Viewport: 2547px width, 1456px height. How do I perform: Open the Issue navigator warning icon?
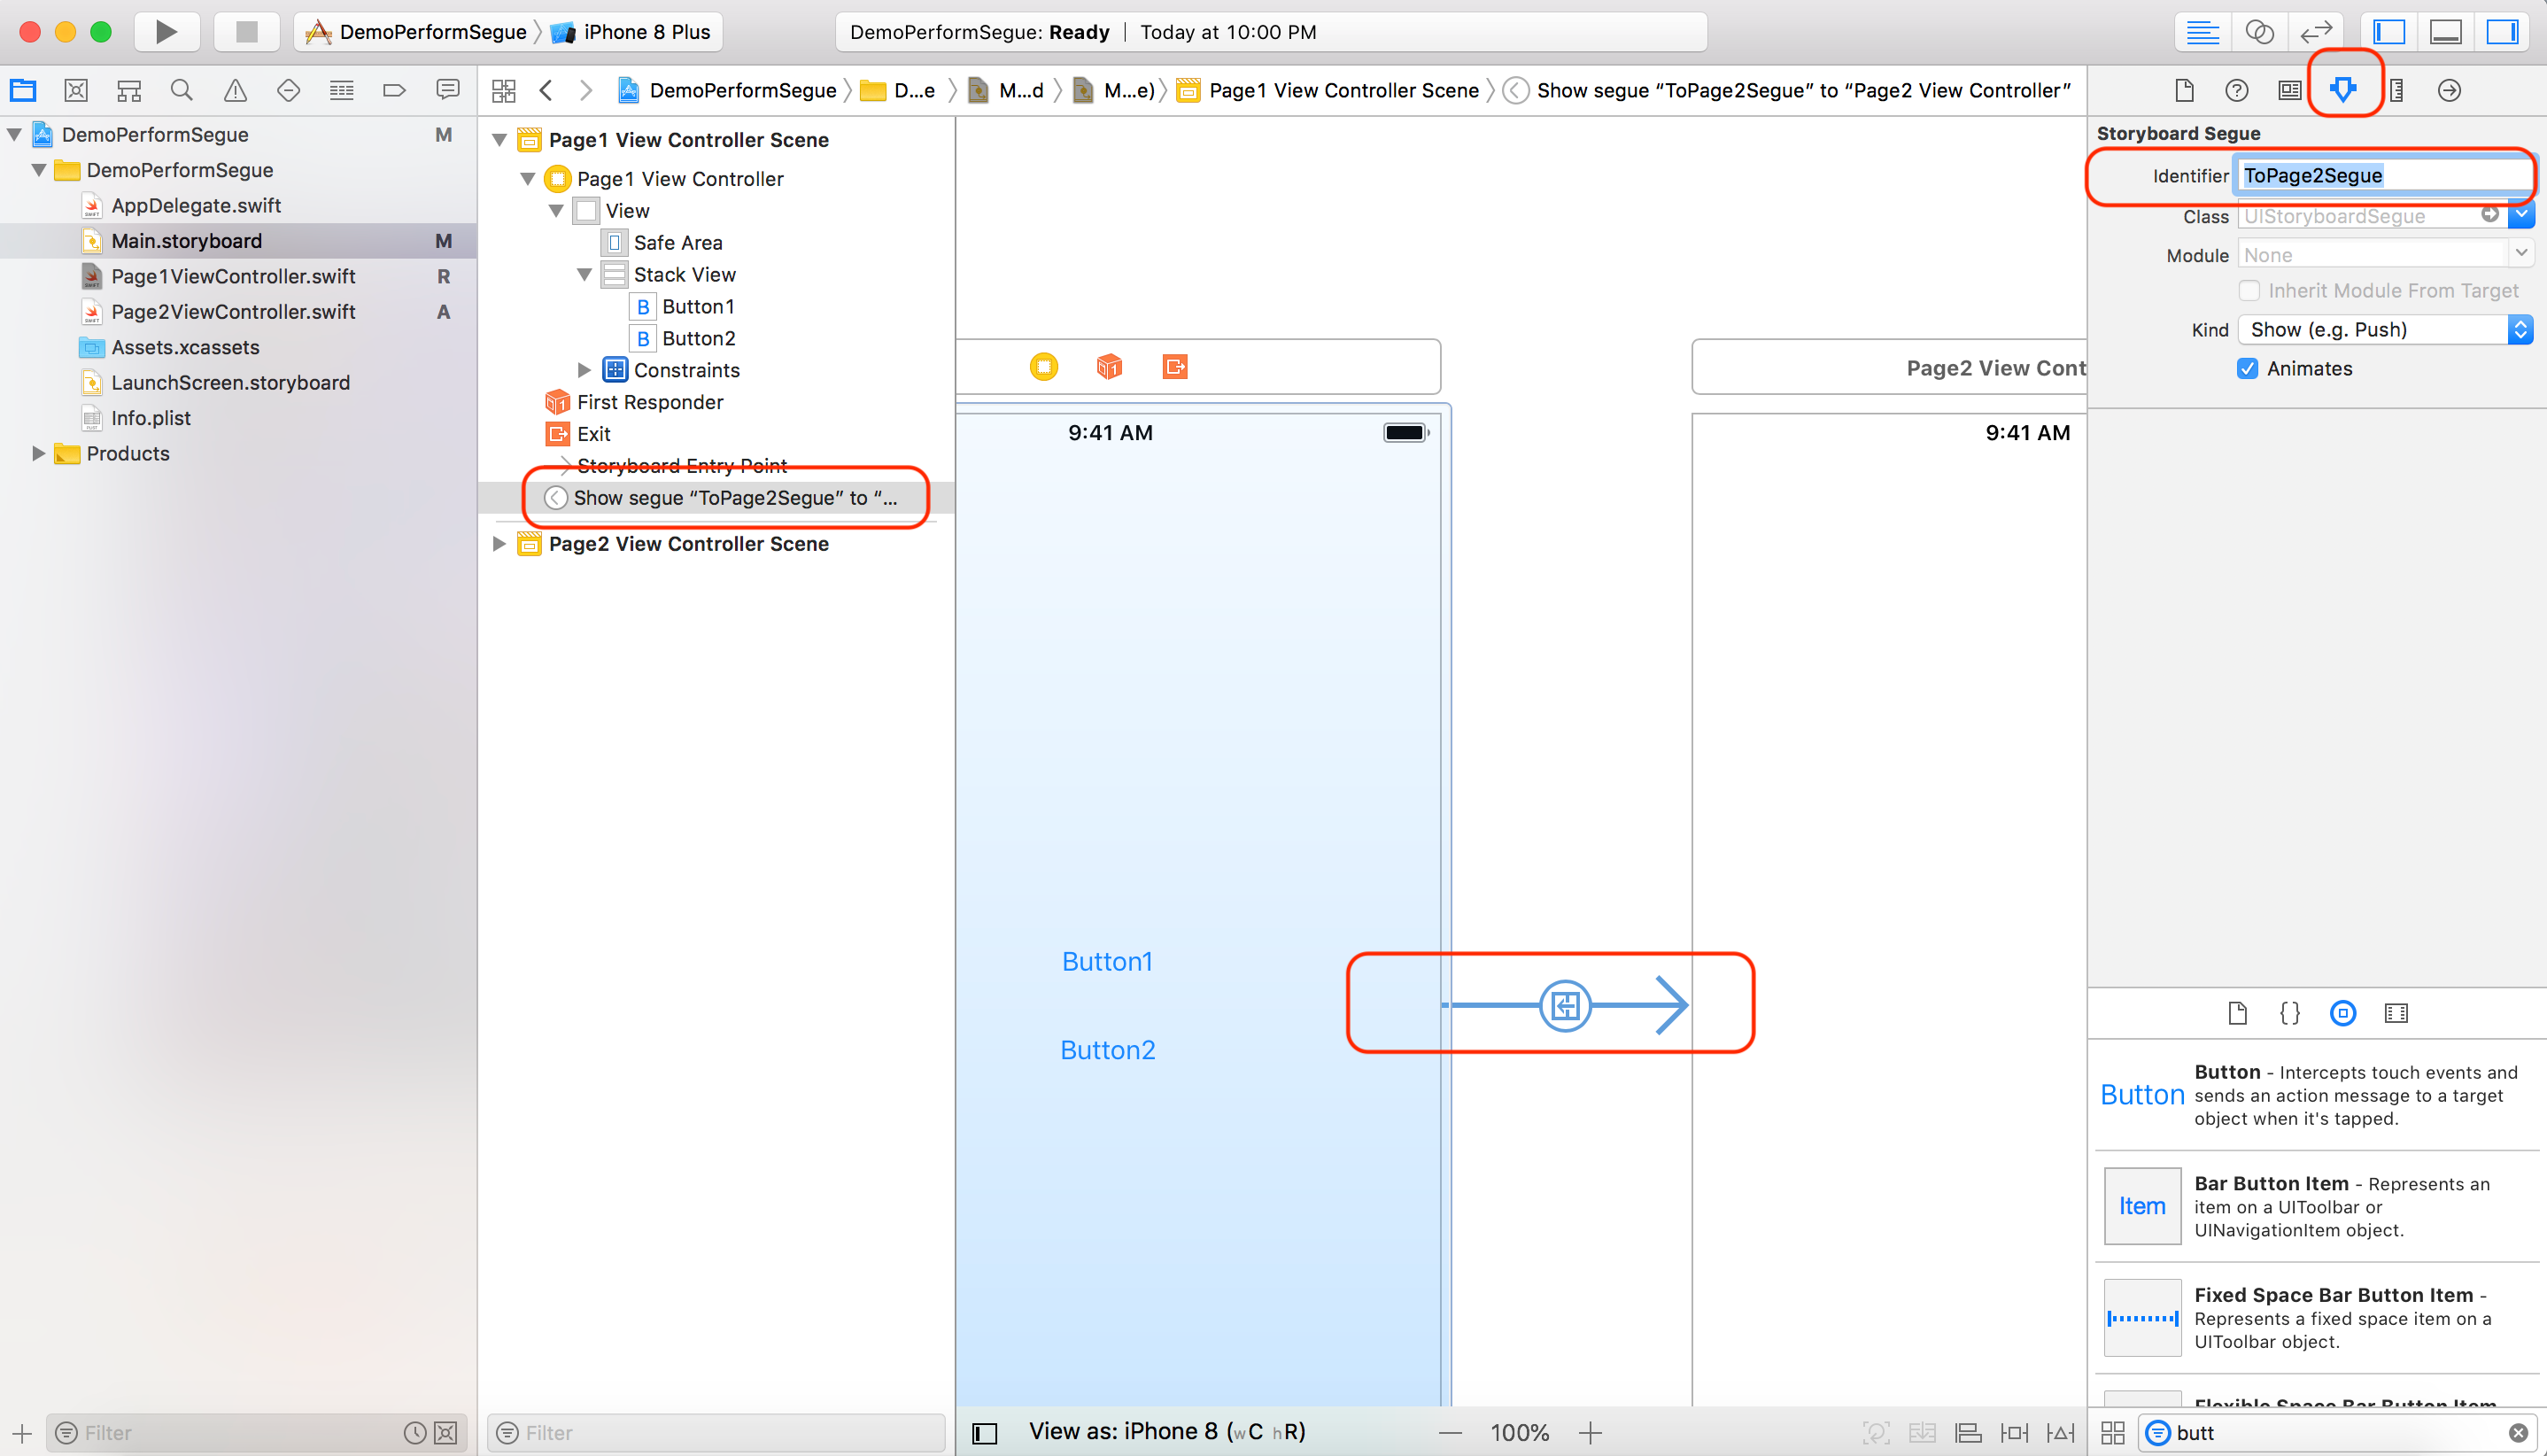coord(235,90)
